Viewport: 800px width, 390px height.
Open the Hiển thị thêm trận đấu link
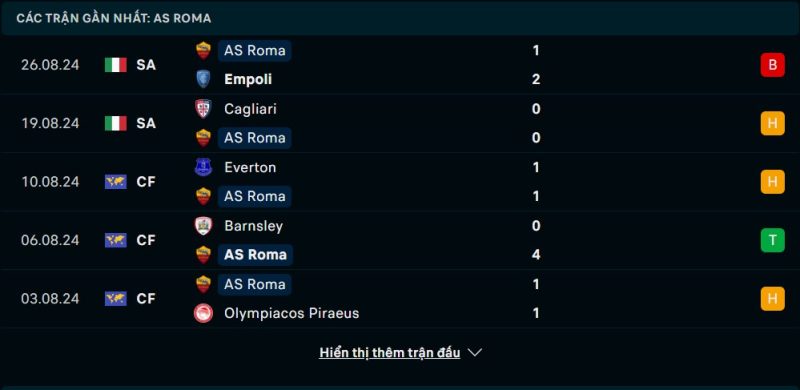pyautogui.click(x=390, y=353)
